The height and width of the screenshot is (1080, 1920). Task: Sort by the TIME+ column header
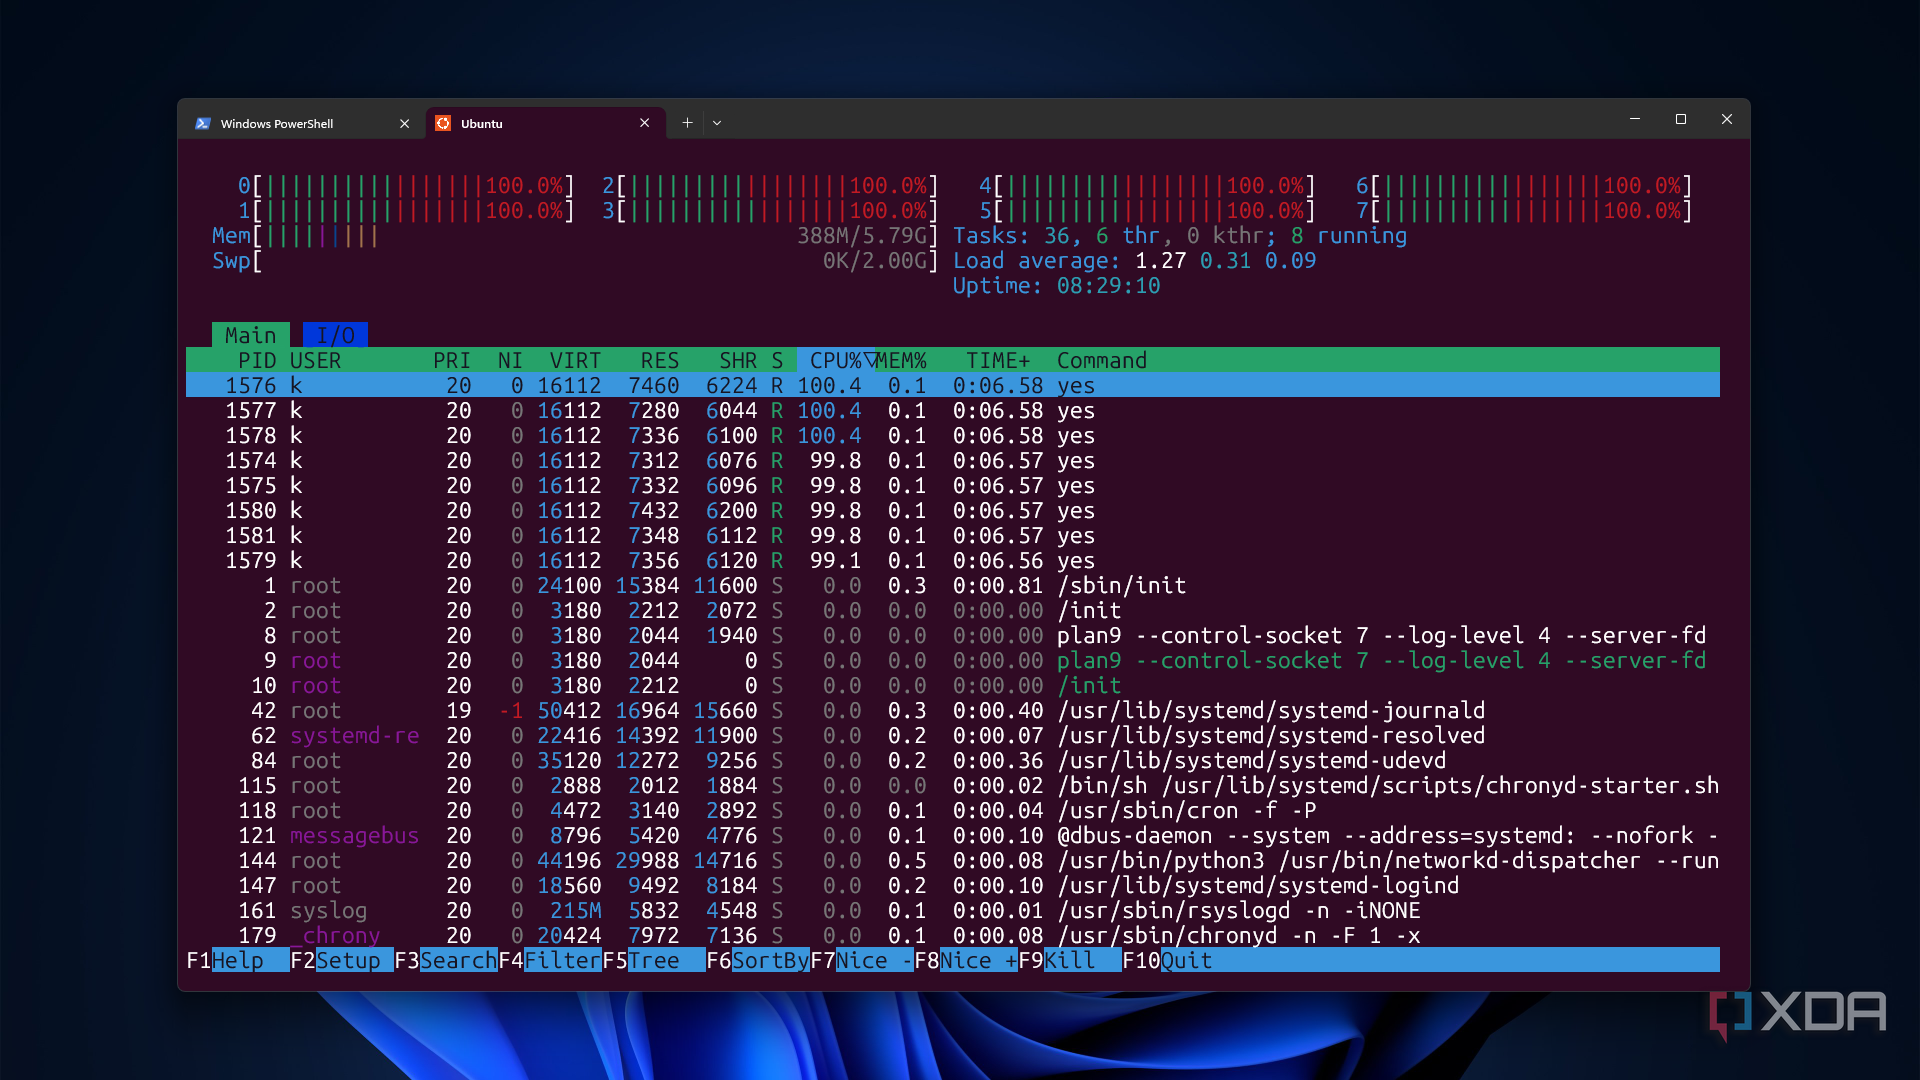coord(998,360)
